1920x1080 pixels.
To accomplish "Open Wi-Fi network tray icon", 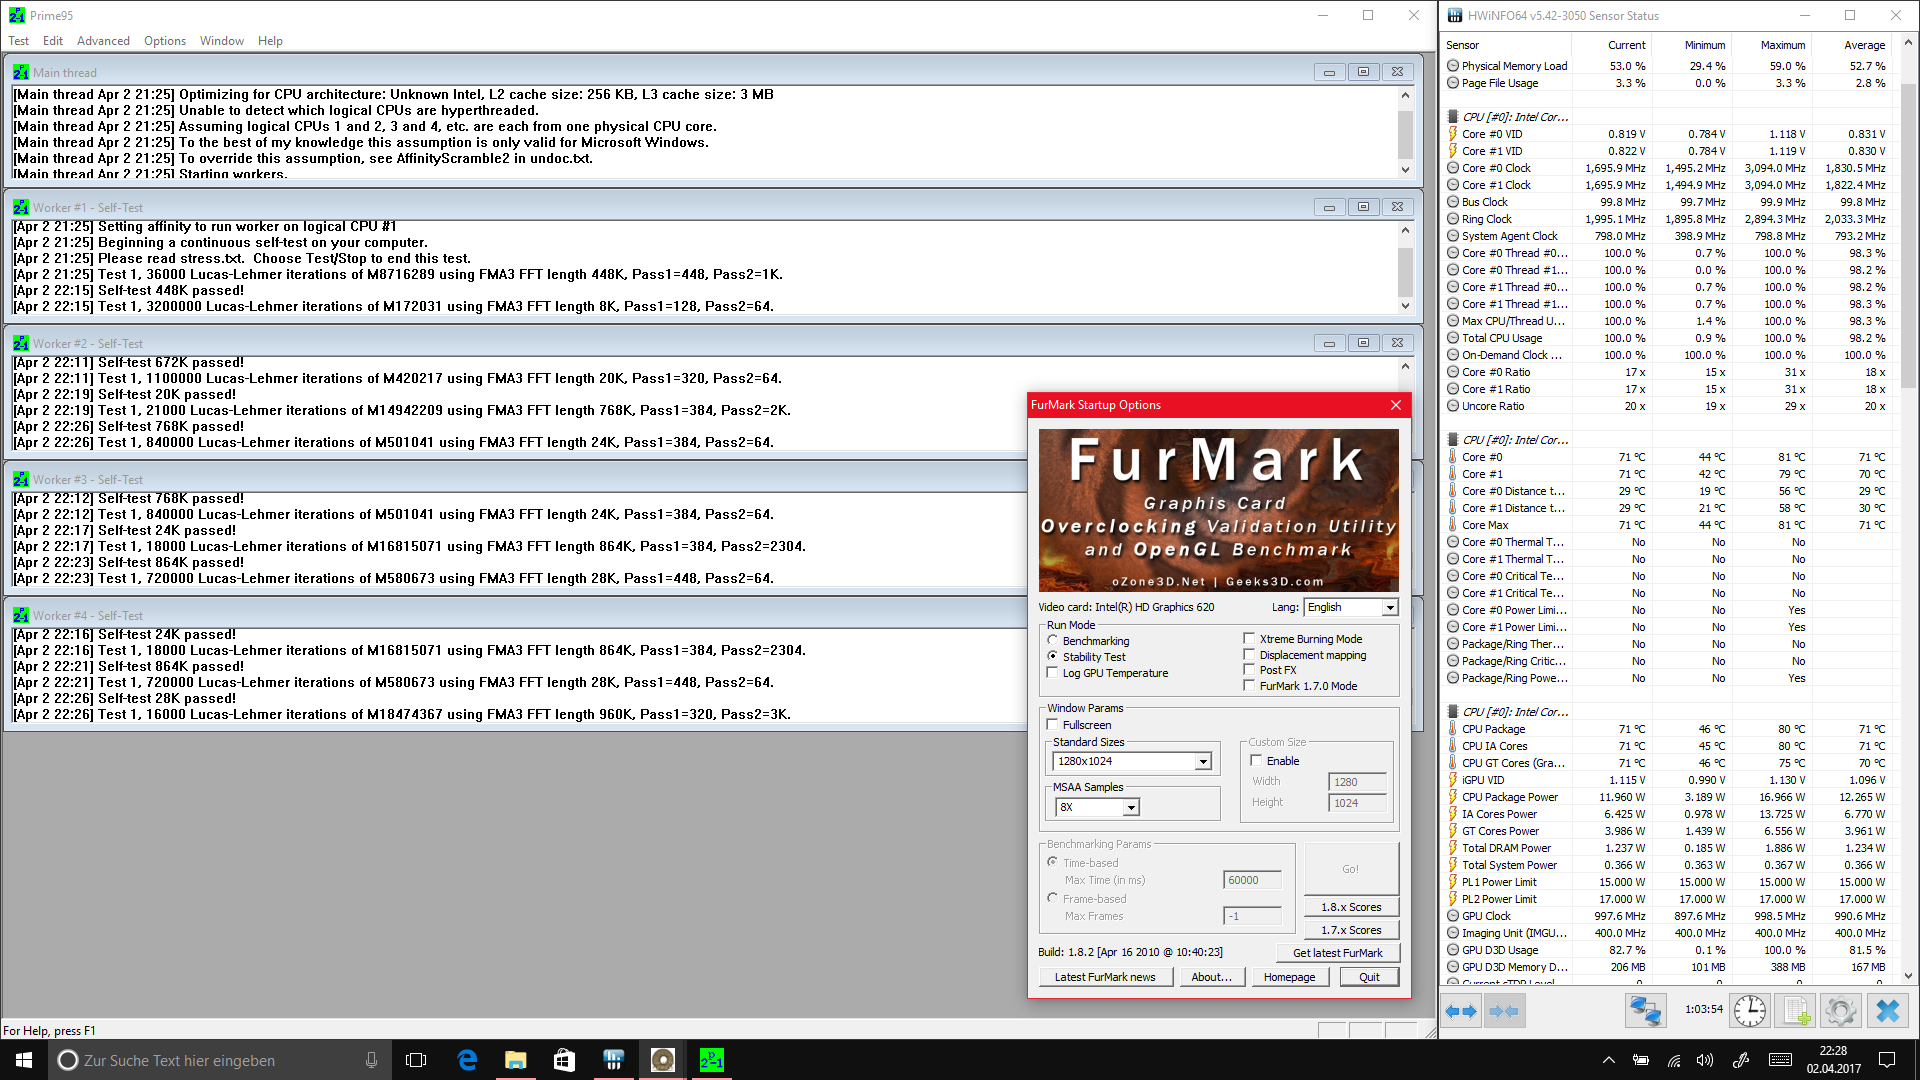I will click(1673, 1060).
